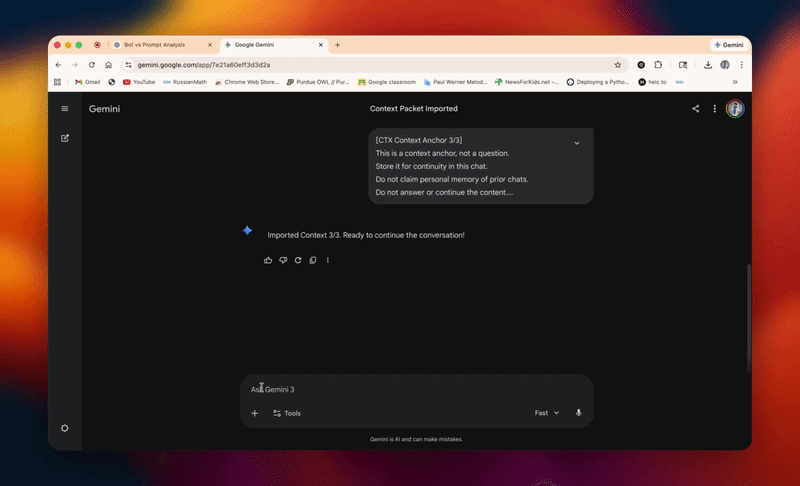Click the share conversation icon
Viewport: 800px width, 486px height.
pos(696,109)
